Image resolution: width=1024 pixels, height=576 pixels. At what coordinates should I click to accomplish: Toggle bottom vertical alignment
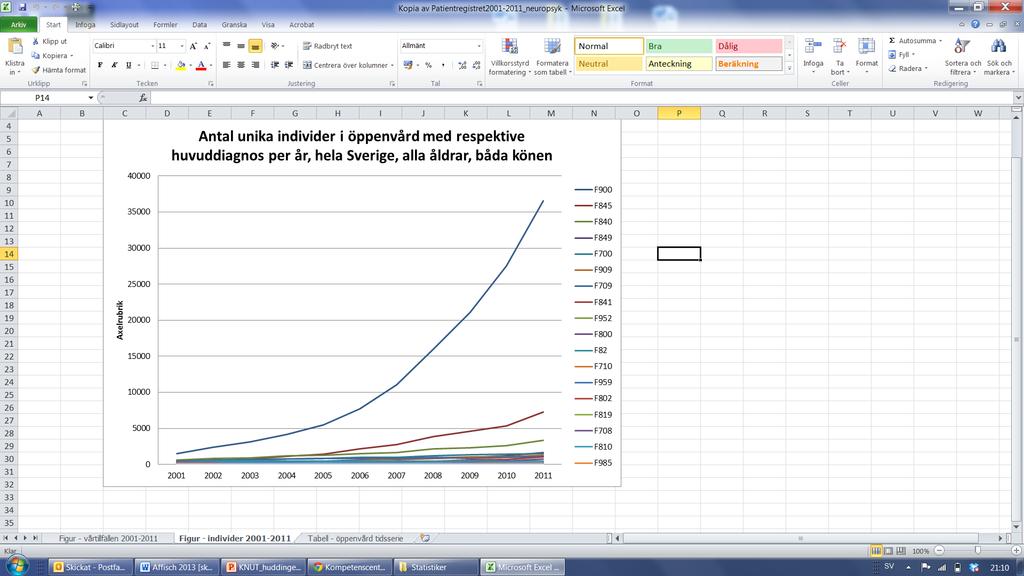(255, 46)
